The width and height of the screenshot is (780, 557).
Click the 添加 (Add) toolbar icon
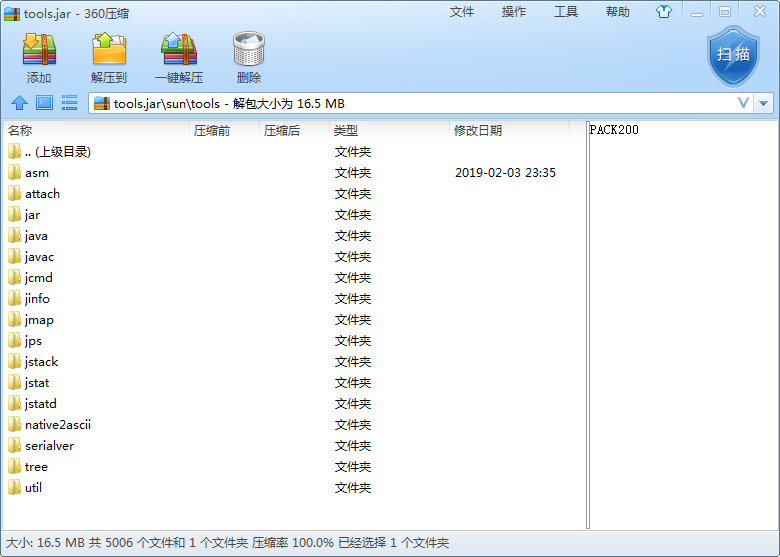[x=39, y=57]
